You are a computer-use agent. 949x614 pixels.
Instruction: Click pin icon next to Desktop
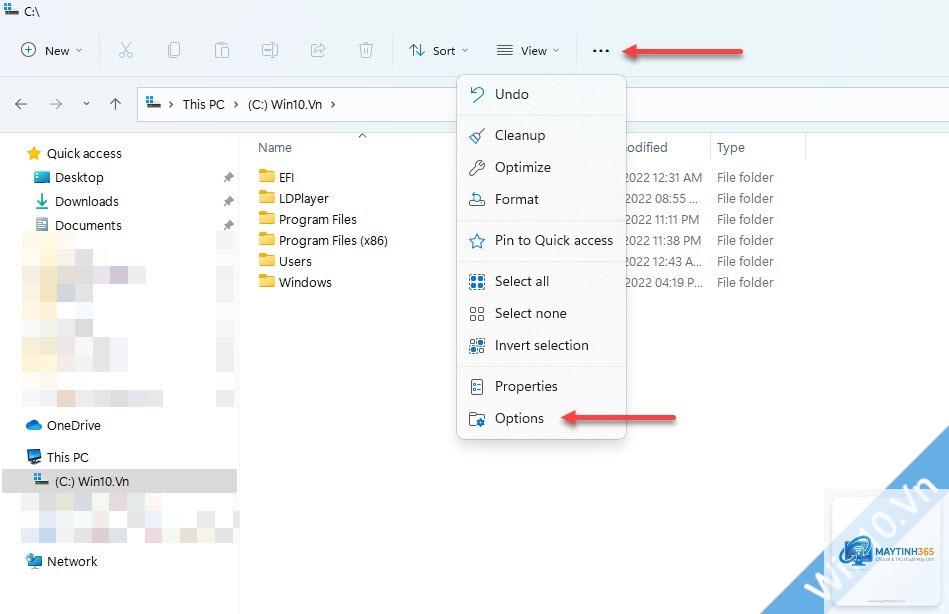228,177
